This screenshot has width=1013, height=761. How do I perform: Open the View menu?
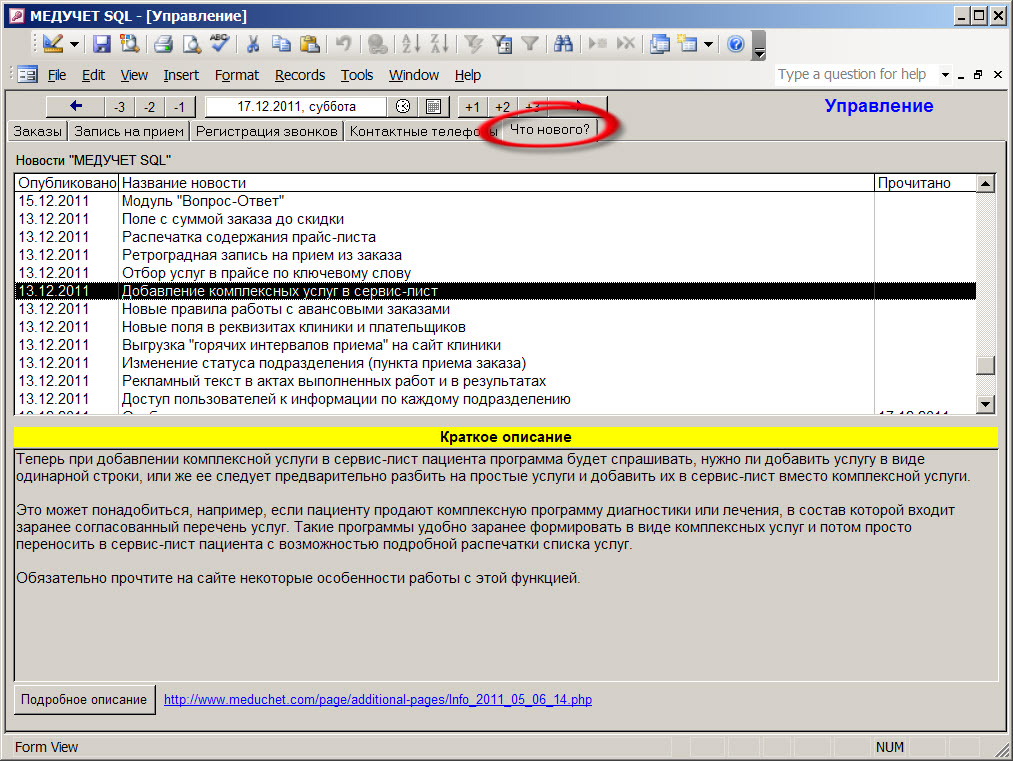coord(134,75)
